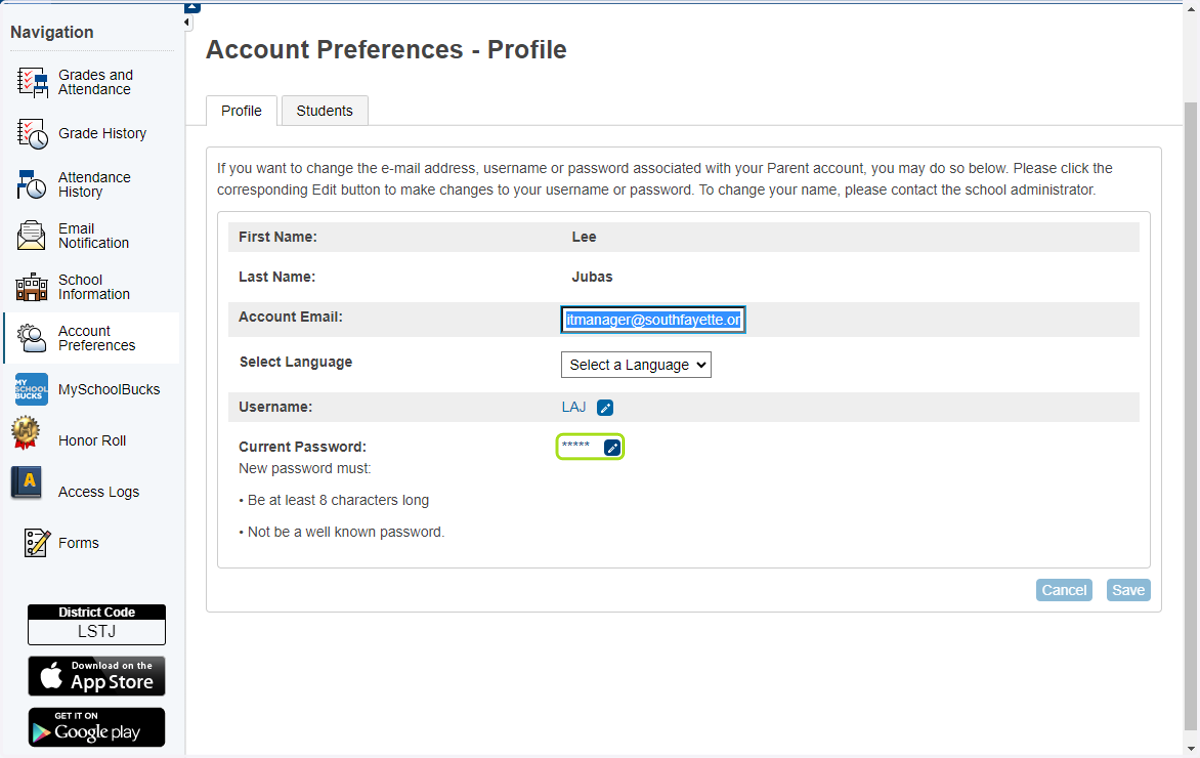The image size is (1200, 758).
Task: Click the up arrow icon above navigation collapse
Action: [192, 6]
